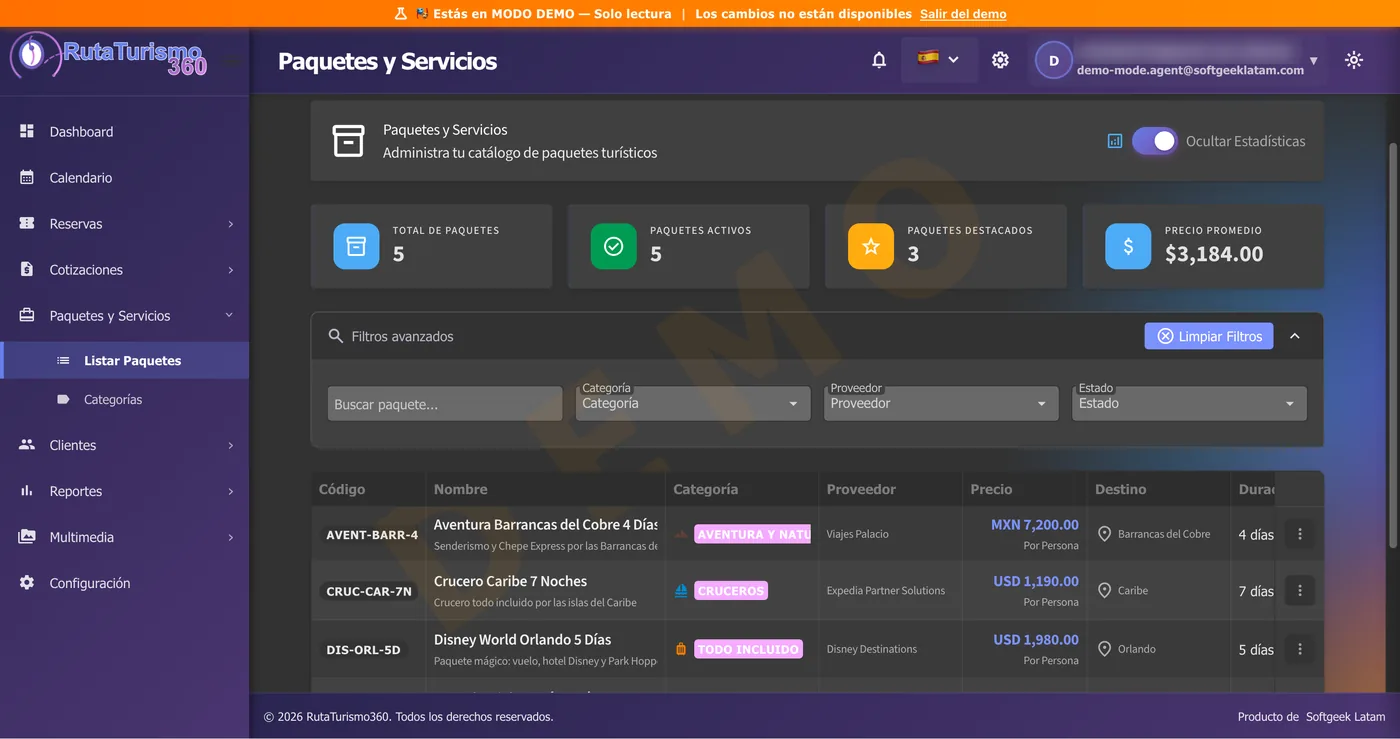The image size is (1400, 739).
Task: Open the language flag dropdown
Action: (x=938, y=59)
